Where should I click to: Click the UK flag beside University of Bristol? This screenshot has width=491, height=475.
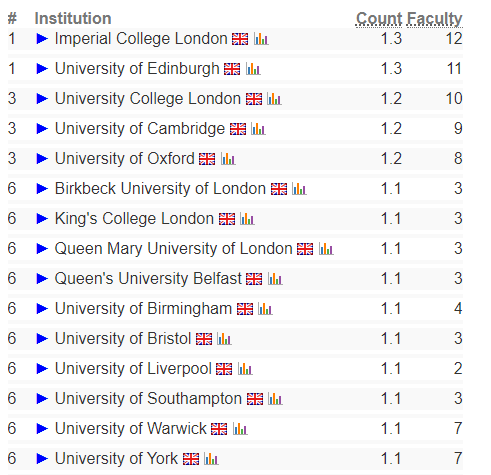coord(204,339)
